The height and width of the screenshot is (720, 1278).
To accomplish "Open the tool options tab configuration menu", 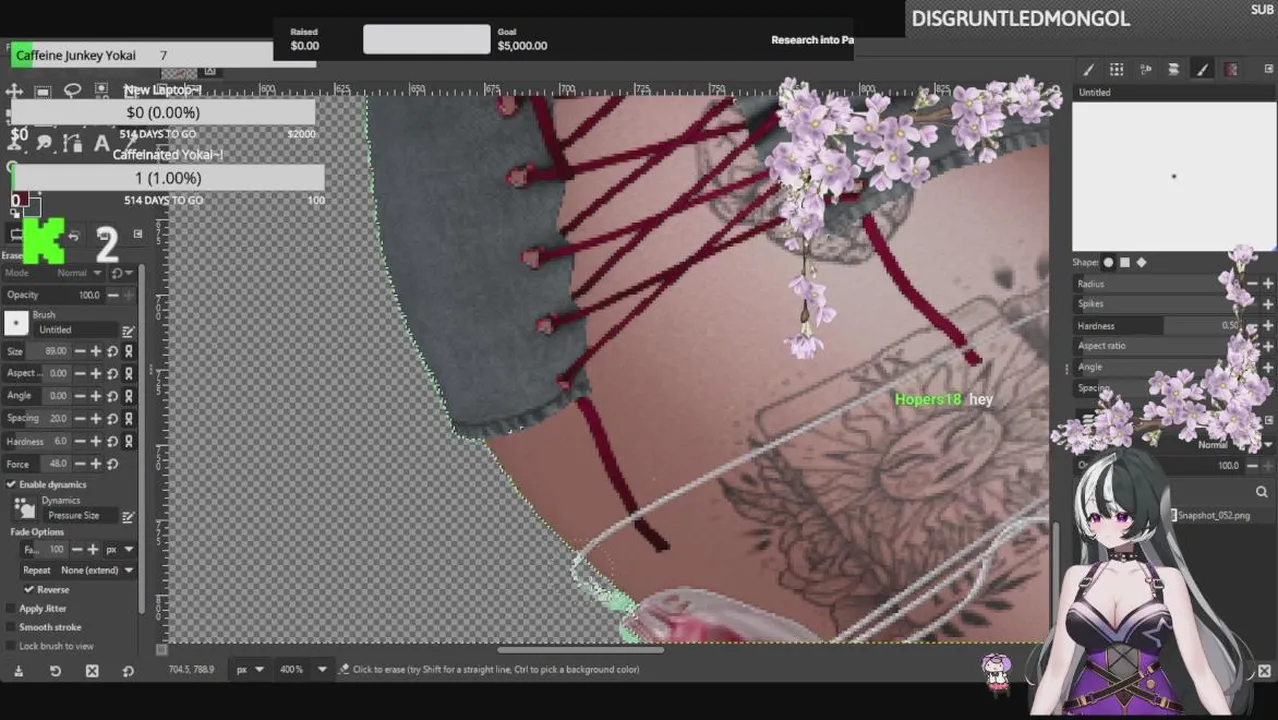I will point(138,235).
